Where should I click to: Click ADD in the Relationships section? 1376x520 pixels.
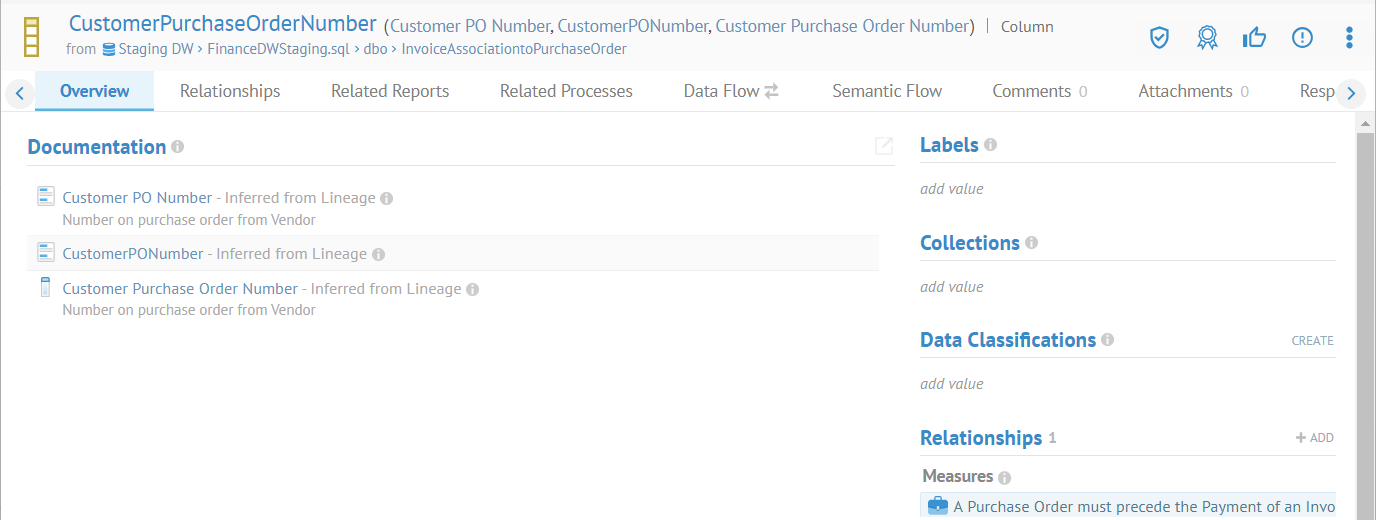pyautogui.click(x=1314, y=438)
